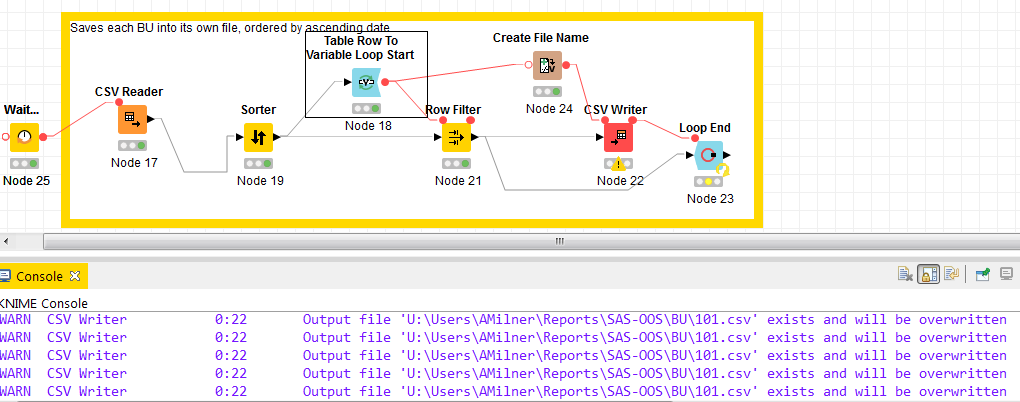This screenshot has width=1020, height=402.
Task: Select the Table Row To Variable Loop Start node
Action: tap(366, 84)
